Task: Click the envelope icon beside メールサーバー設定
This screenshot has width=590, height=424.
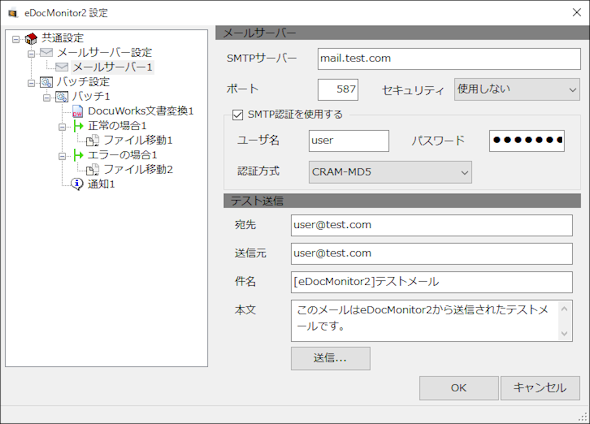Action: point(47,52)
